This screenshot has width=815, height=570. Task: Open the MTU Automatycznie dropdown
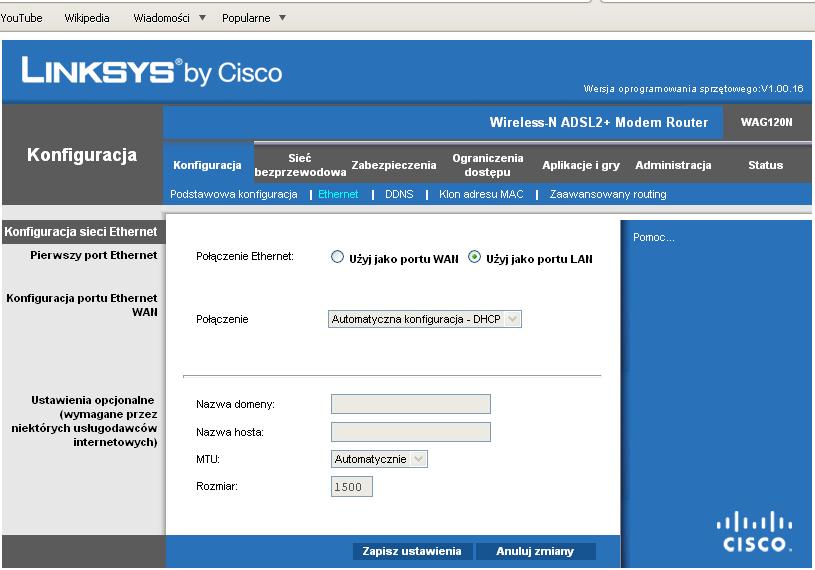coord(379,459)
